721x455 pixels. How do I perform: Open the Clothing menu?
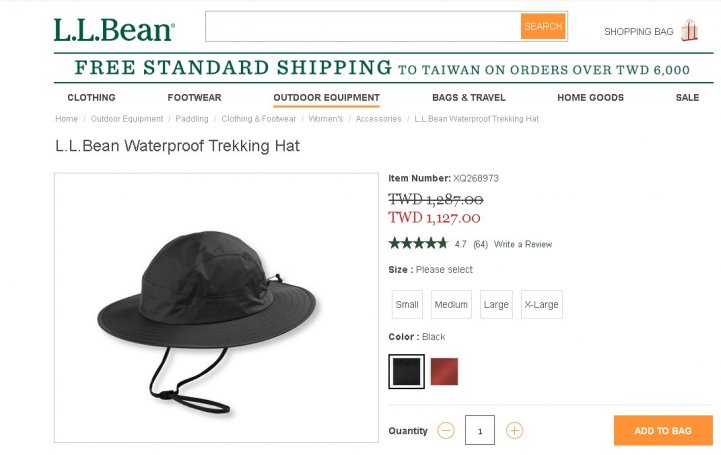(92, 97)
